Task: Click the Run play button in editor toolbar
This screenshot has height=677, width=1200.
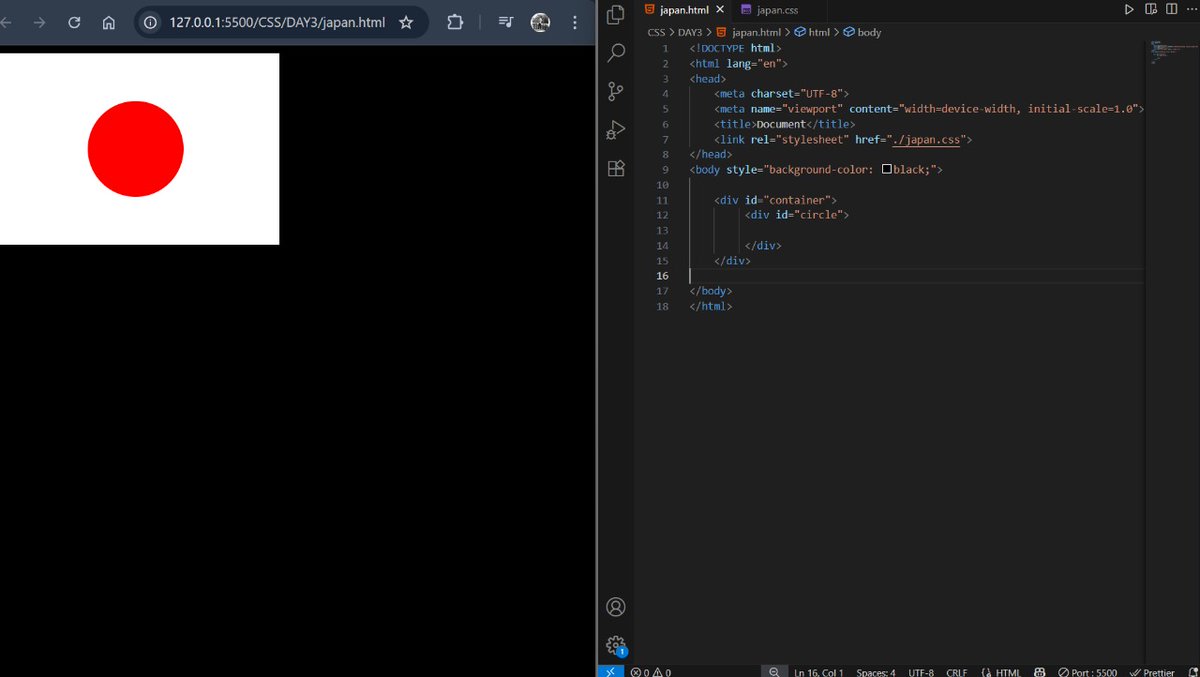Action: pyautogui.click(x=1129, y=9)
